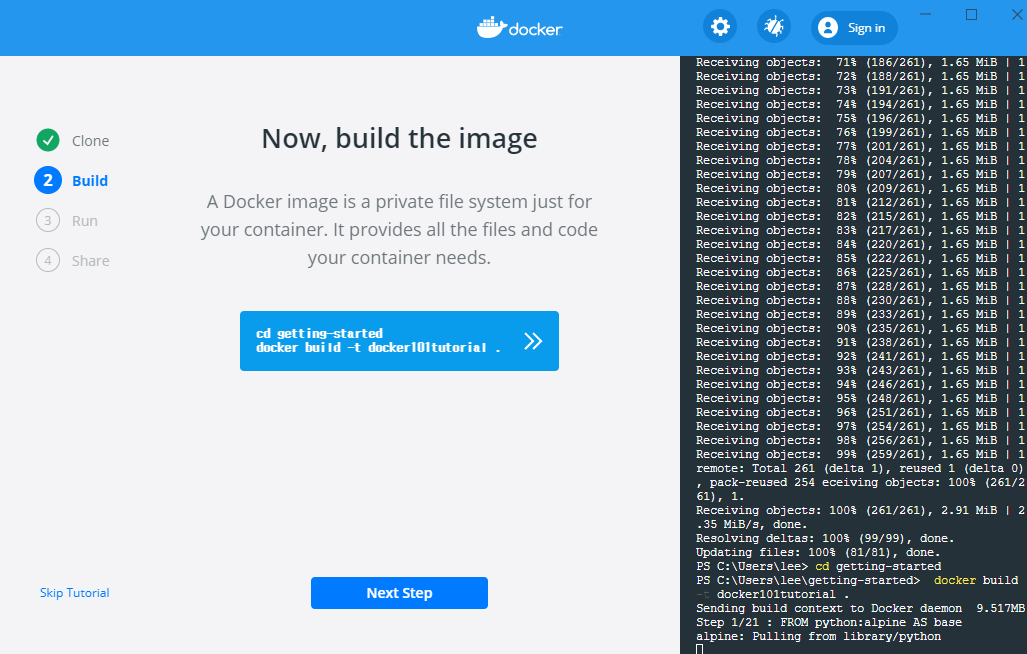The width and height of the screenshot is (1027, 654).
Task: Click the 'Receiving objects: 71%' terminal line
Action: pos(860,62)
